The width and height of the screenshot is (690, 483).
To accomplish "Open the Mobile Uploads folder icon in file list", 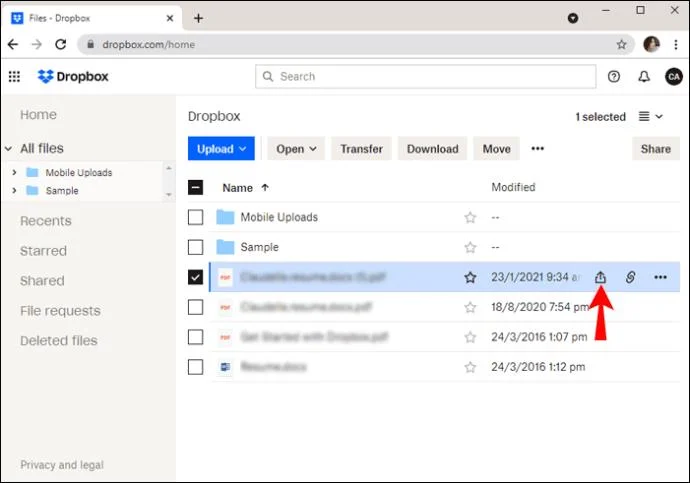I will (x=225, y=217).
